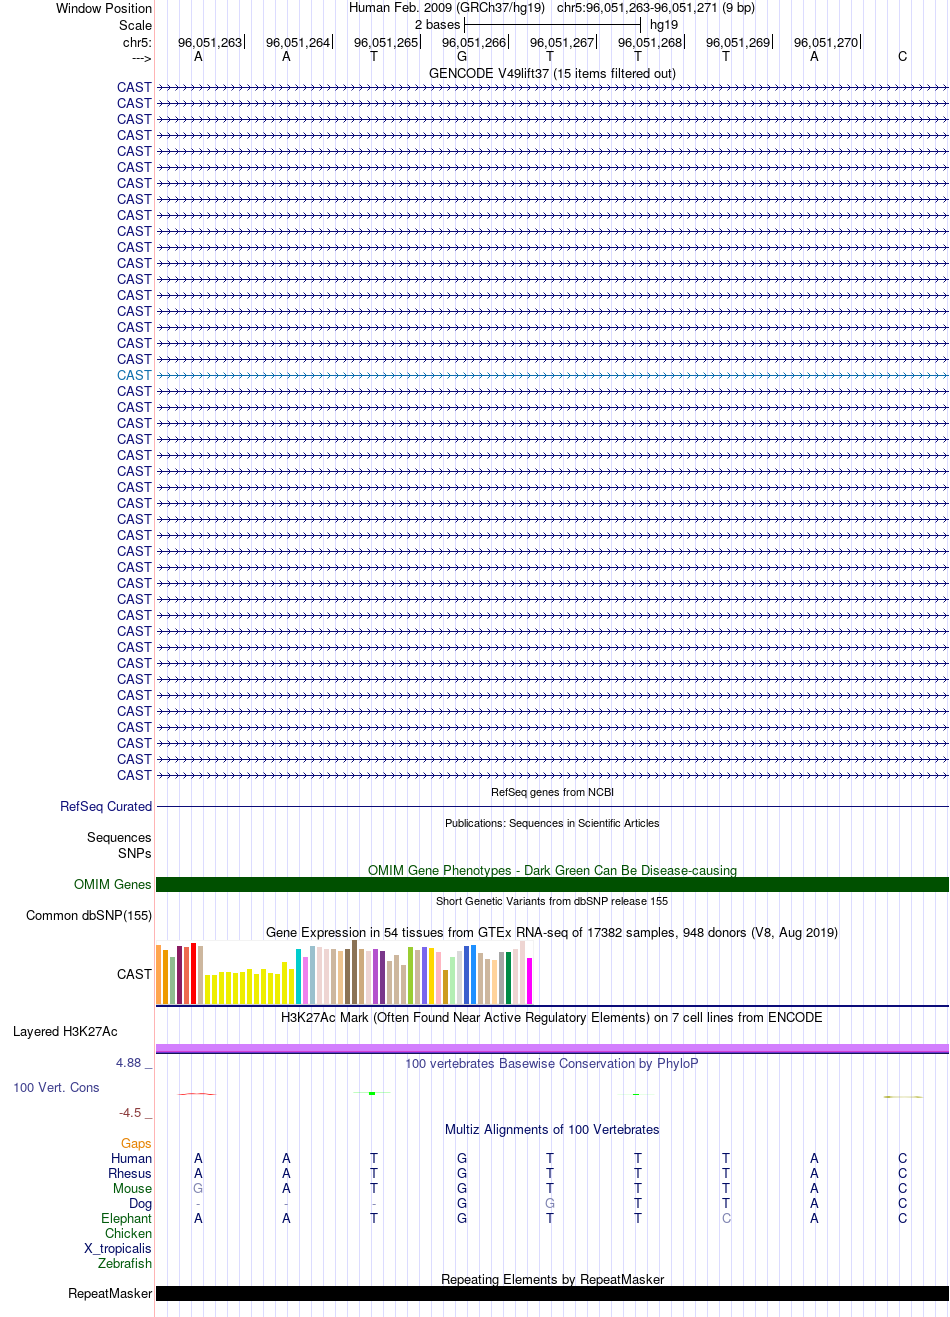Click the black RepeatMasker element bar

(552, 1293)
